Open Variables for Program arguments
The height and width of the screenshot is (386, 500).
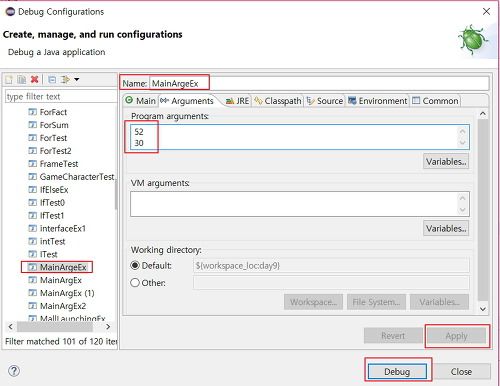[446, 162]
